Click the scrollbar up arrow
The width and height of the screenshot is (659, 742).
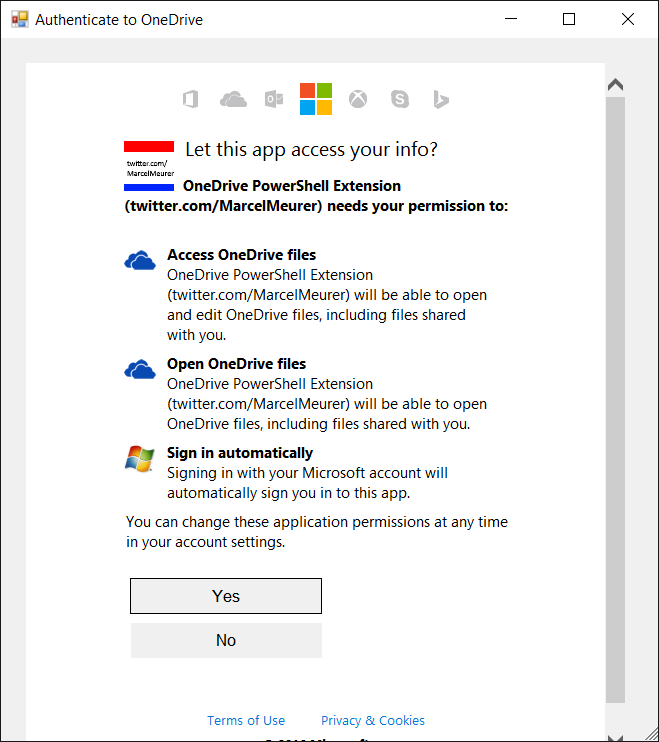[x=615, y=85]
